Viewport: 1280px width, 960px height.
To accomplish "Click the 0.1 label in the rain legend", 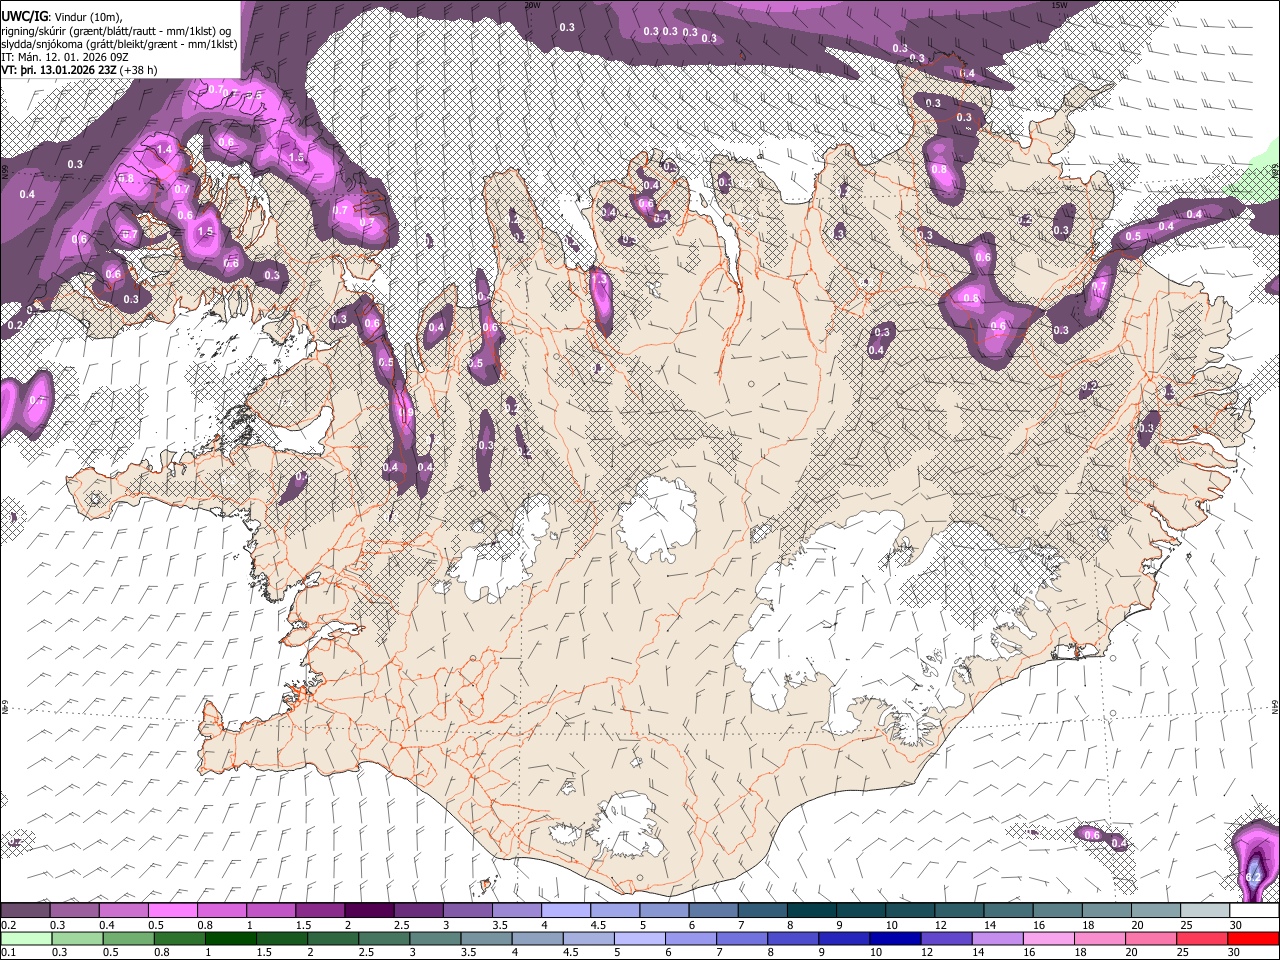I will pos(7,952).
